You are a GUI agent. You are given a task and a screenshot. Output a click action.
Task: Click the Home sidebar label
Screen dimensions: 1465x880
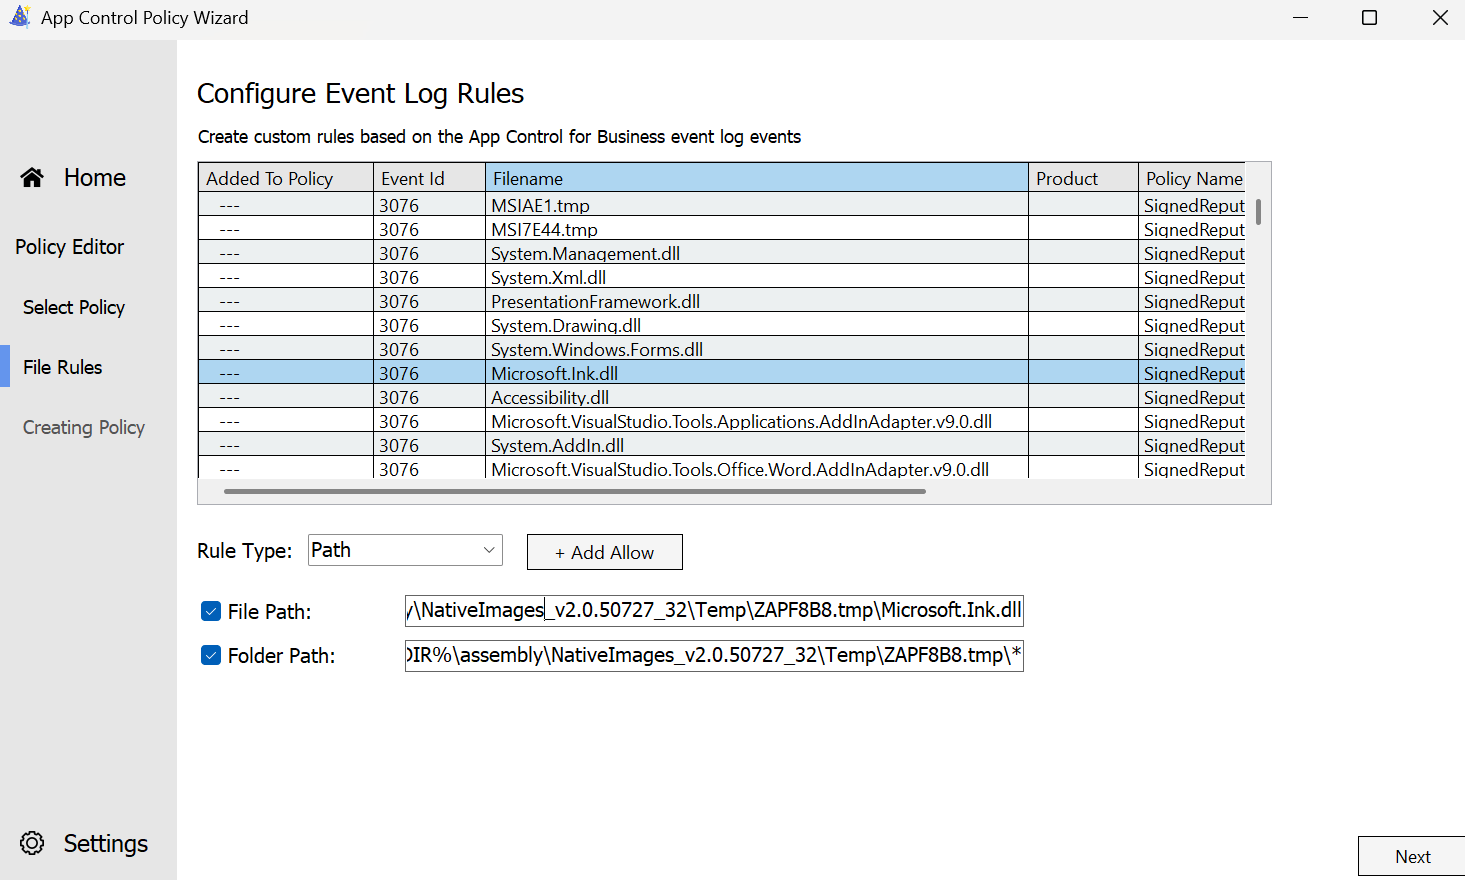[95, 177]
